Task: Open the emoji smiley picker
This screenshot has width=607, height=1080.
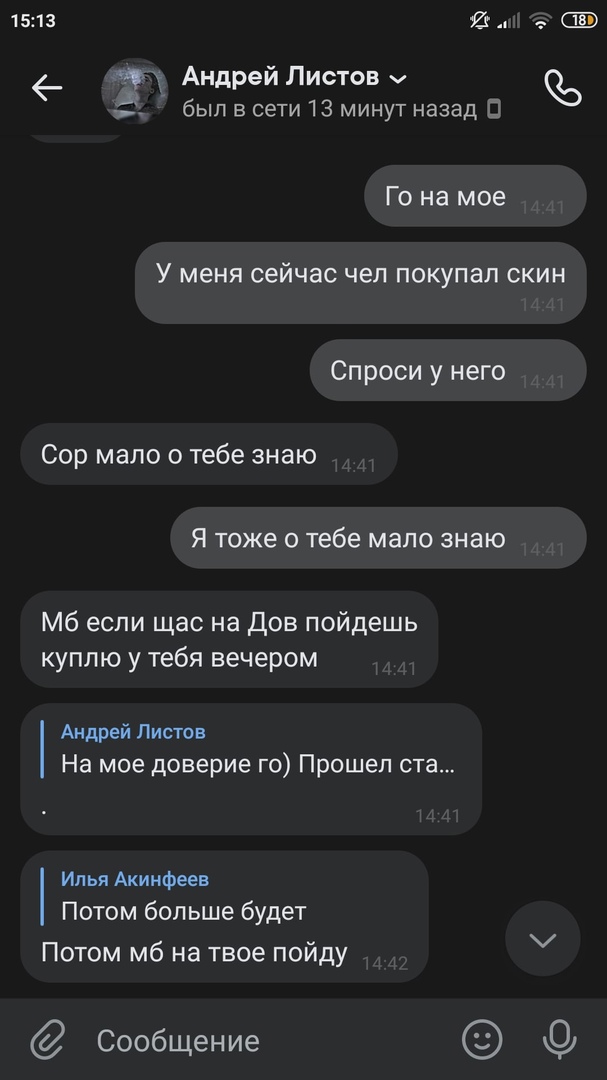Action: point(482,1039)
